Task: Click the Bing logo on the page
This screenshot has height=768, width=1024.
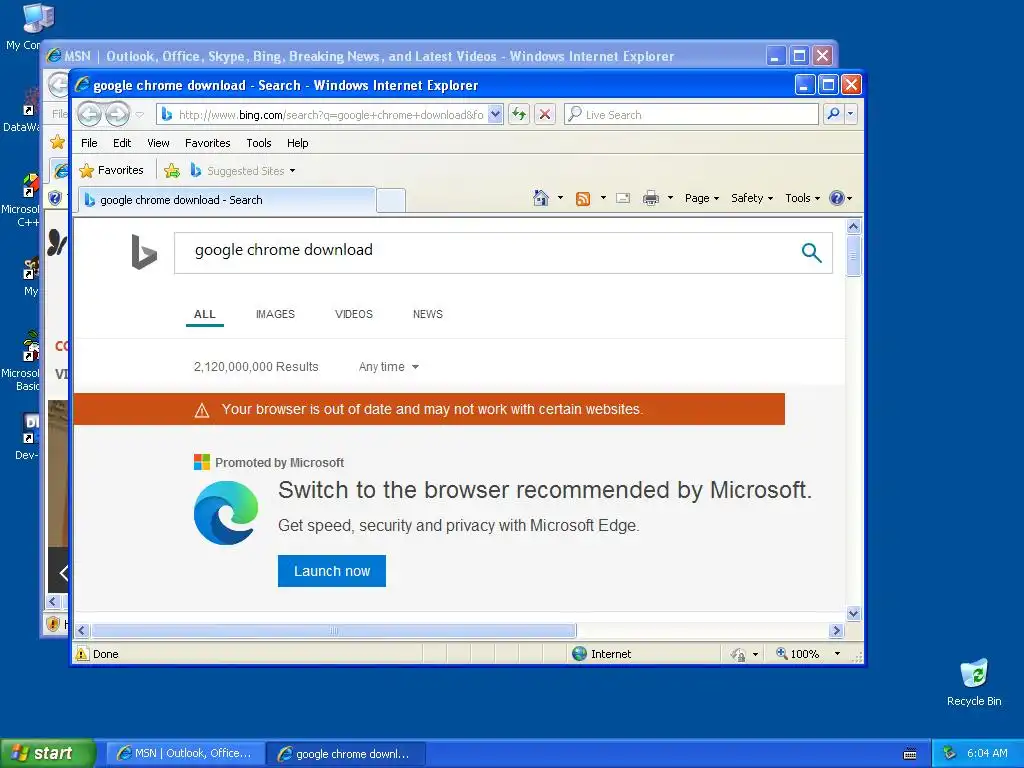Action: (144, 252)
